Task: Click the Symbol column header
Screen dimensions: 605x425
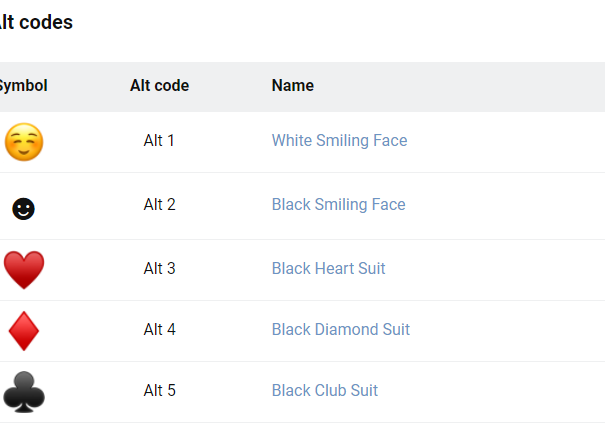Action: [21, 86]
